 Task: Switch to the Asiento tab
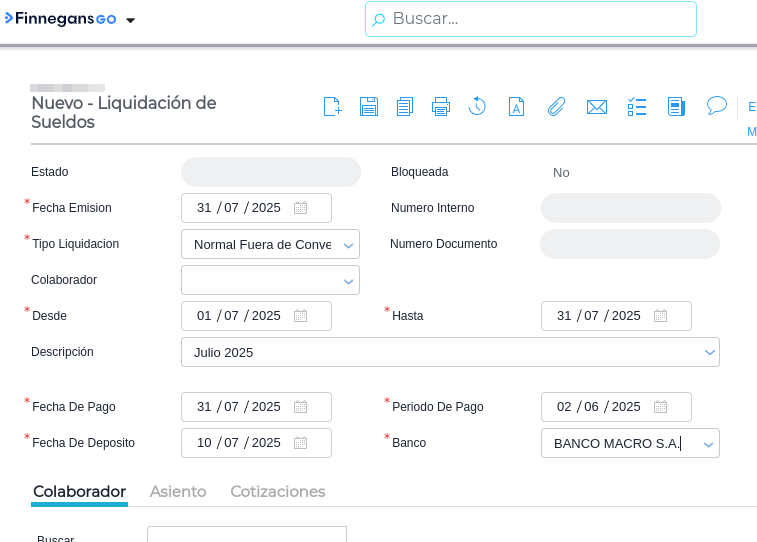178,492
